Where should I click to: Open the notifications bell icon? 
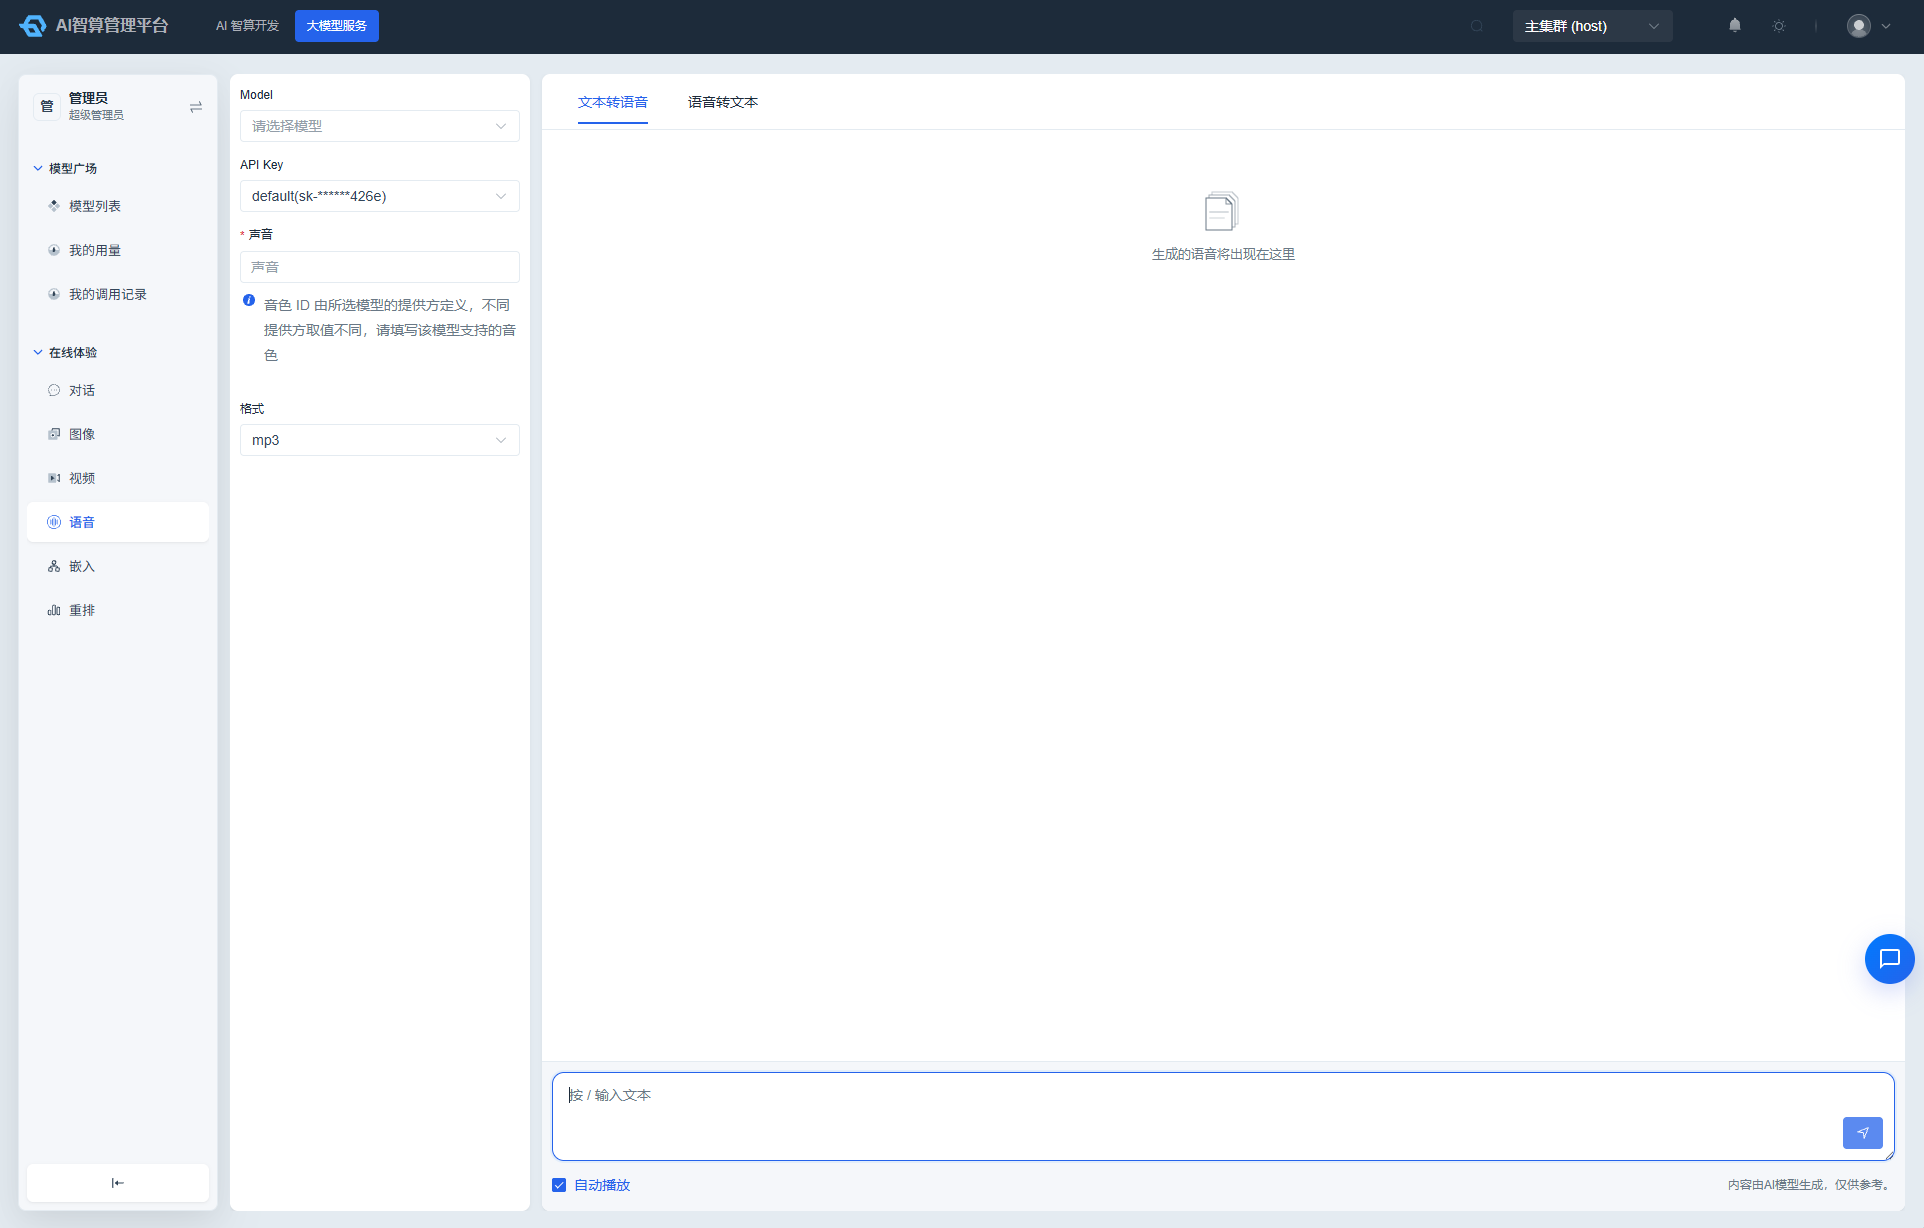(1735, 26)
